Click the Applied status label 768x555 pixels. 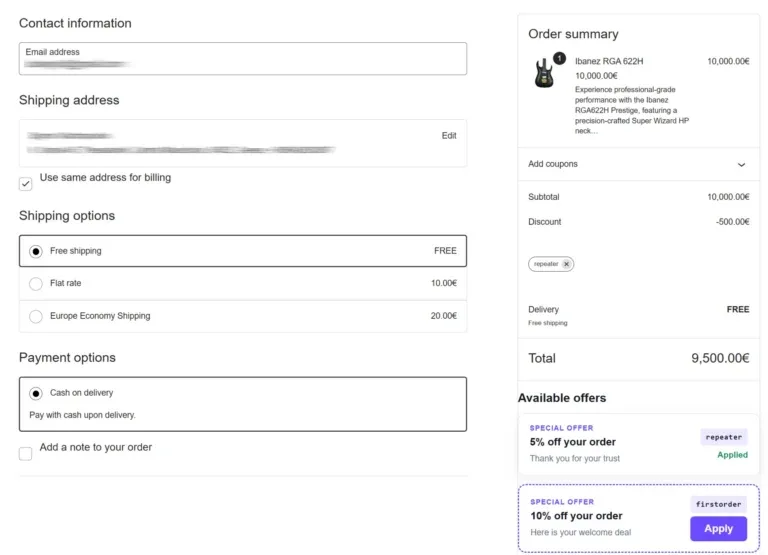coord(732,455)
